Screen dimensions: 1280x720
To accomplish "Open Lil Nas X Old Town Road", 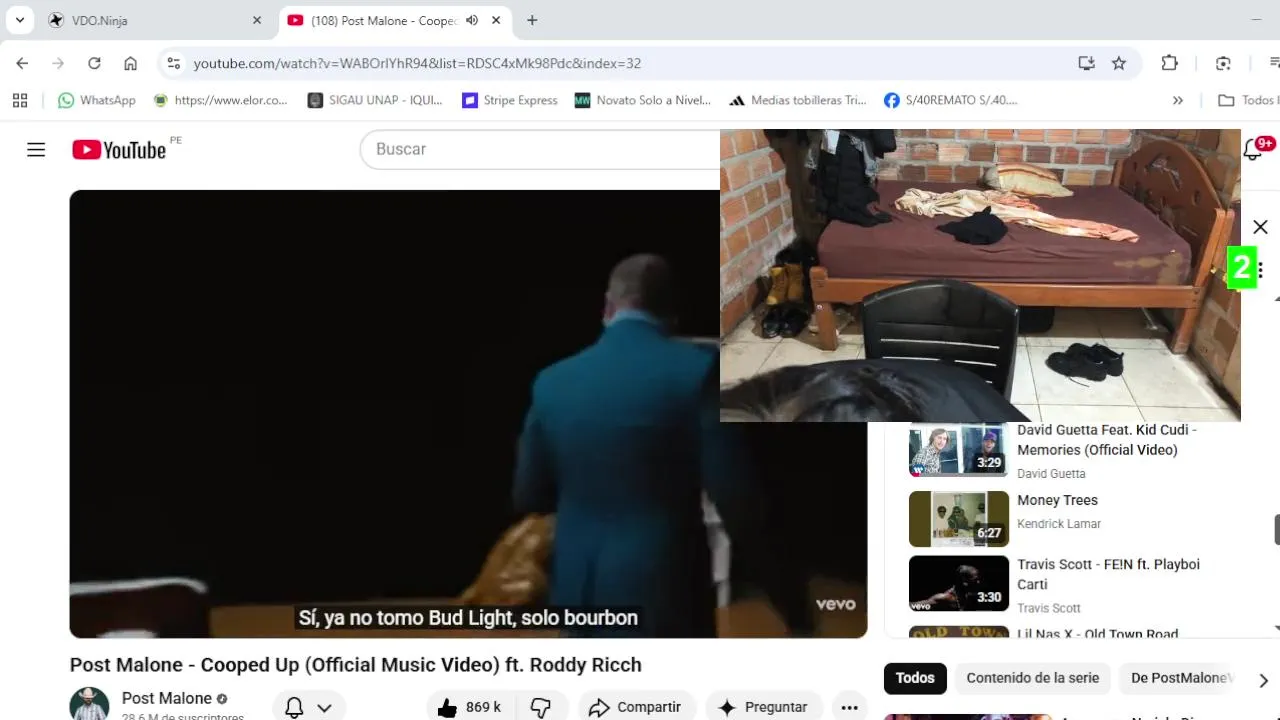I will [1097, 633].
